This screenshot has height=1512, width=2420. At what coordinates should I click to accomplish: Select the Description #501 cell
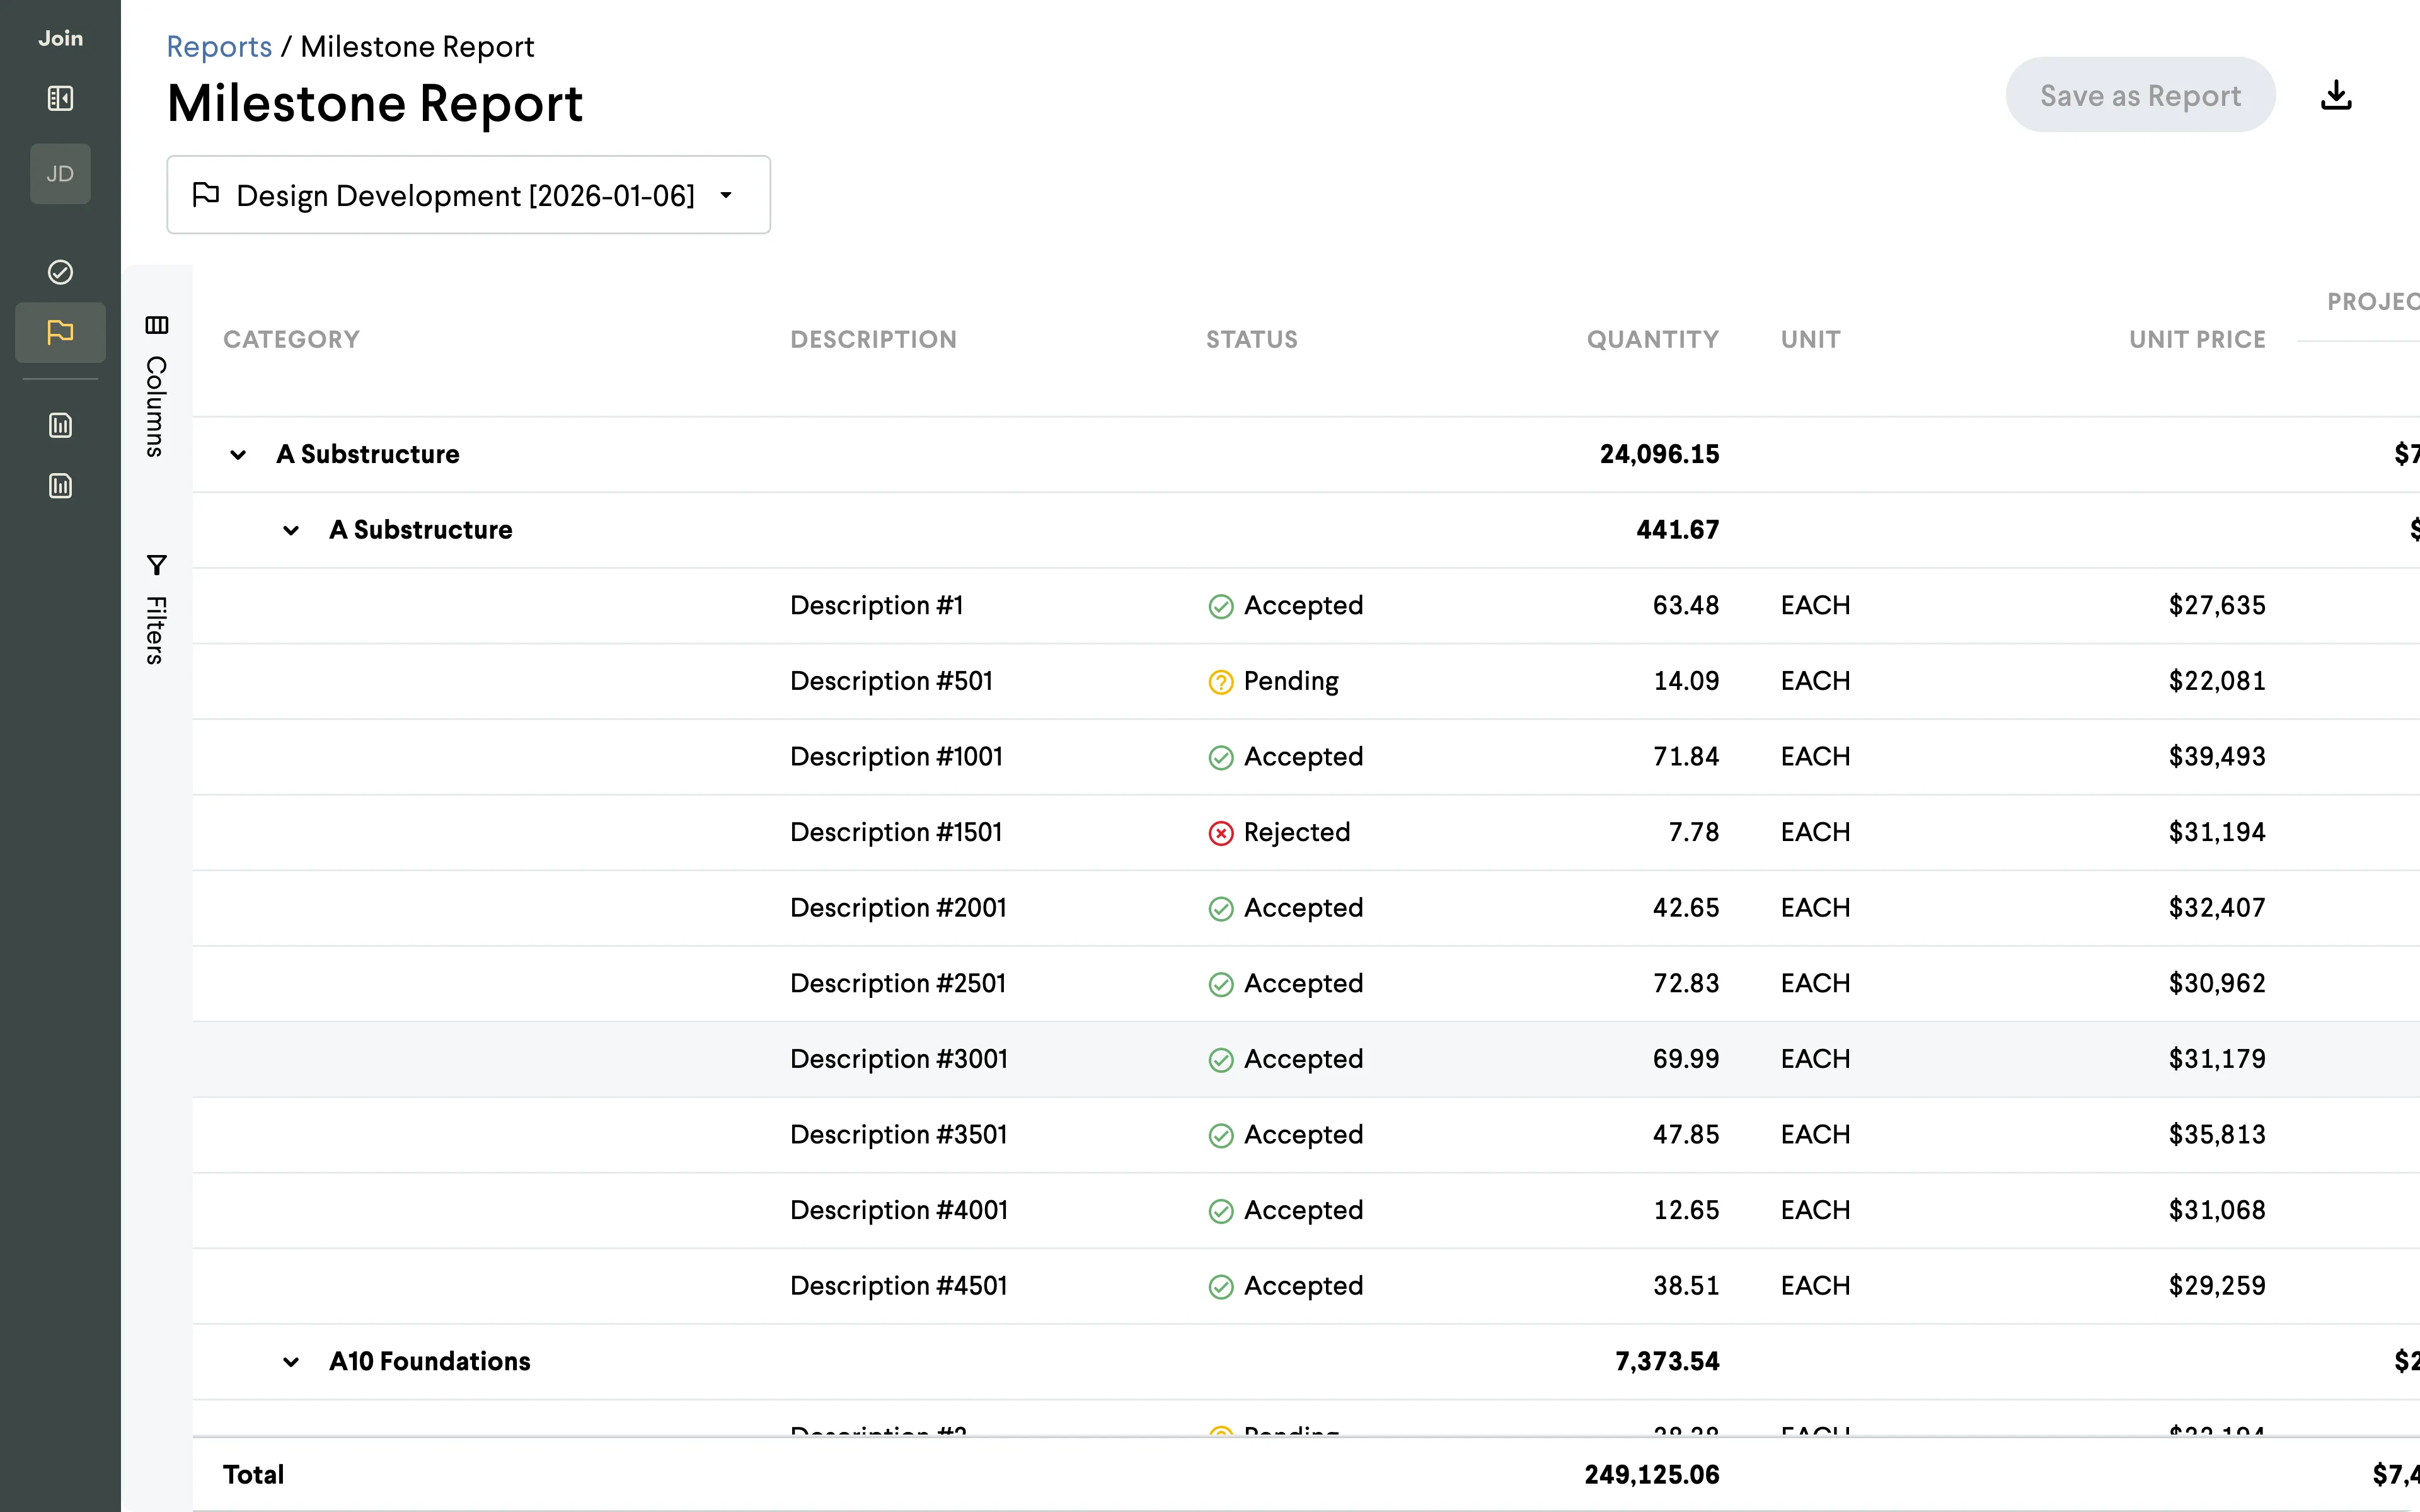(891, 681)
